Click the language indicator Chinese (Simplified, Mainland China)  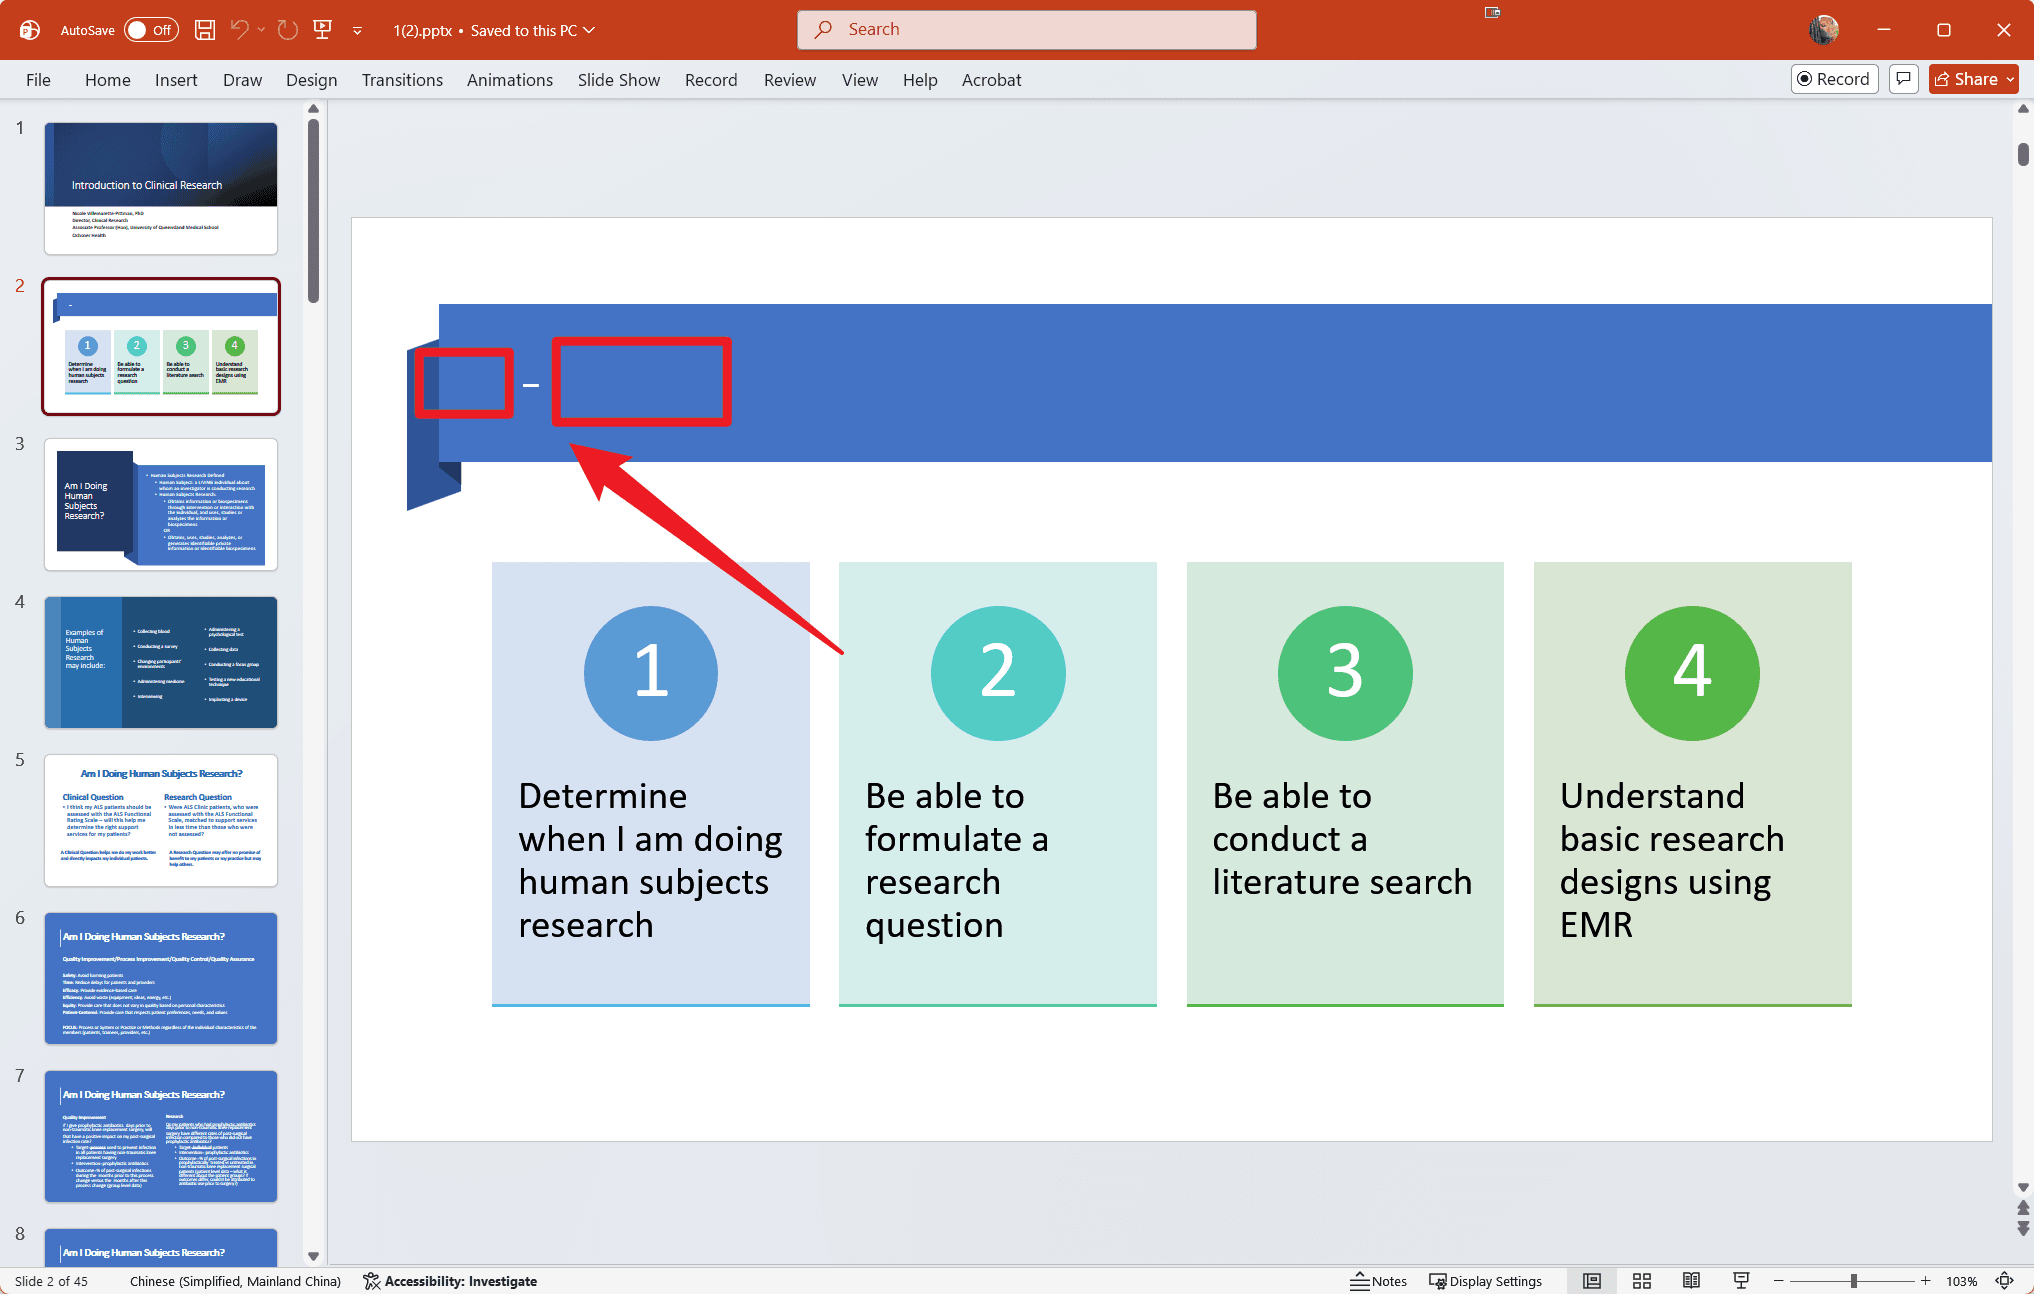point(235,1281)
